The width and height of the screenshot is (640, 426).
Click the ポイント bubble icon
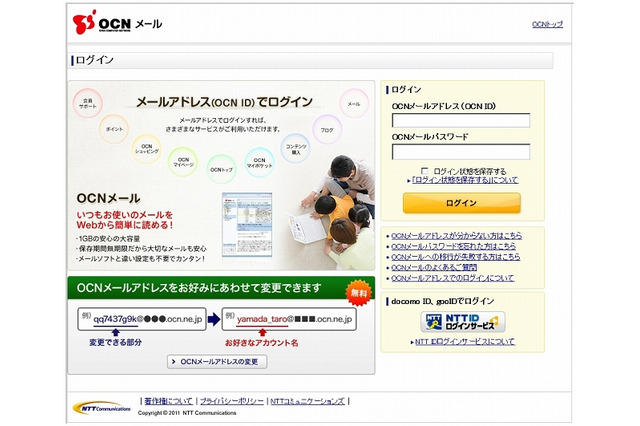point(114,129)
